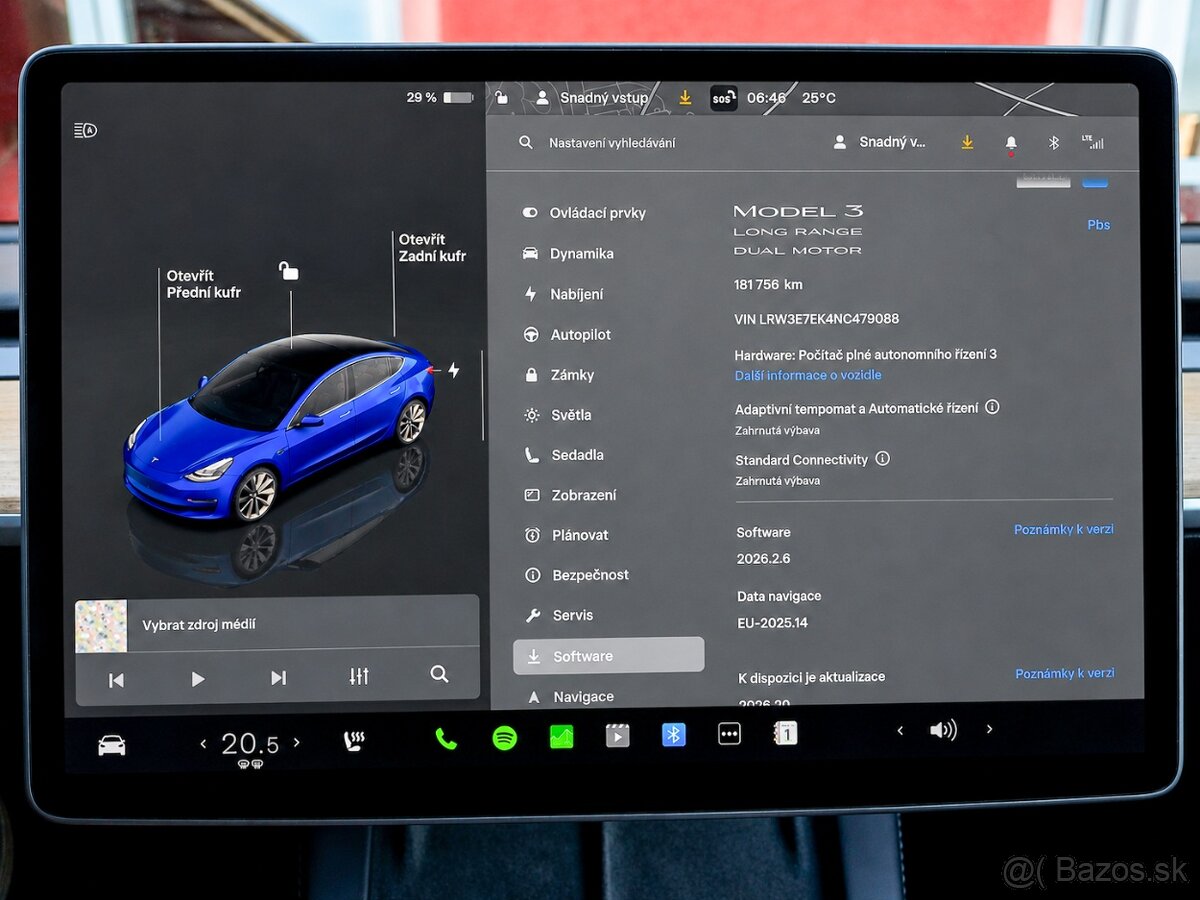Open the Theater video app

click(617, 736)
